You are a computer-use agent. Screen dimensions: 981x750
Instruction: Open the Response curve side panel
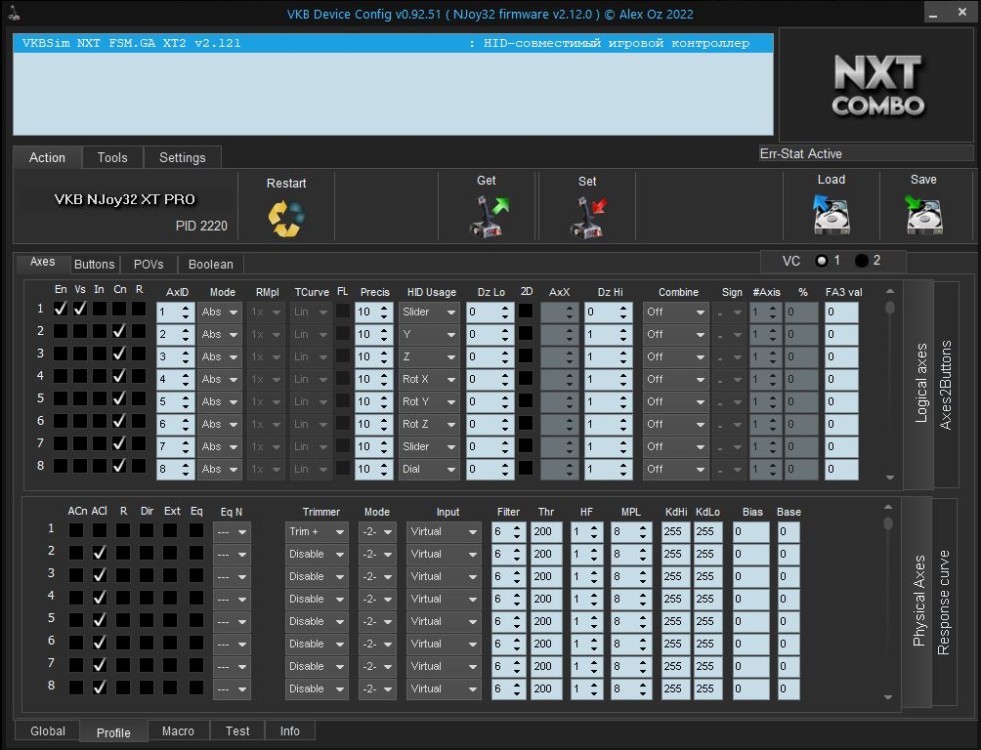tap(943, 602)
